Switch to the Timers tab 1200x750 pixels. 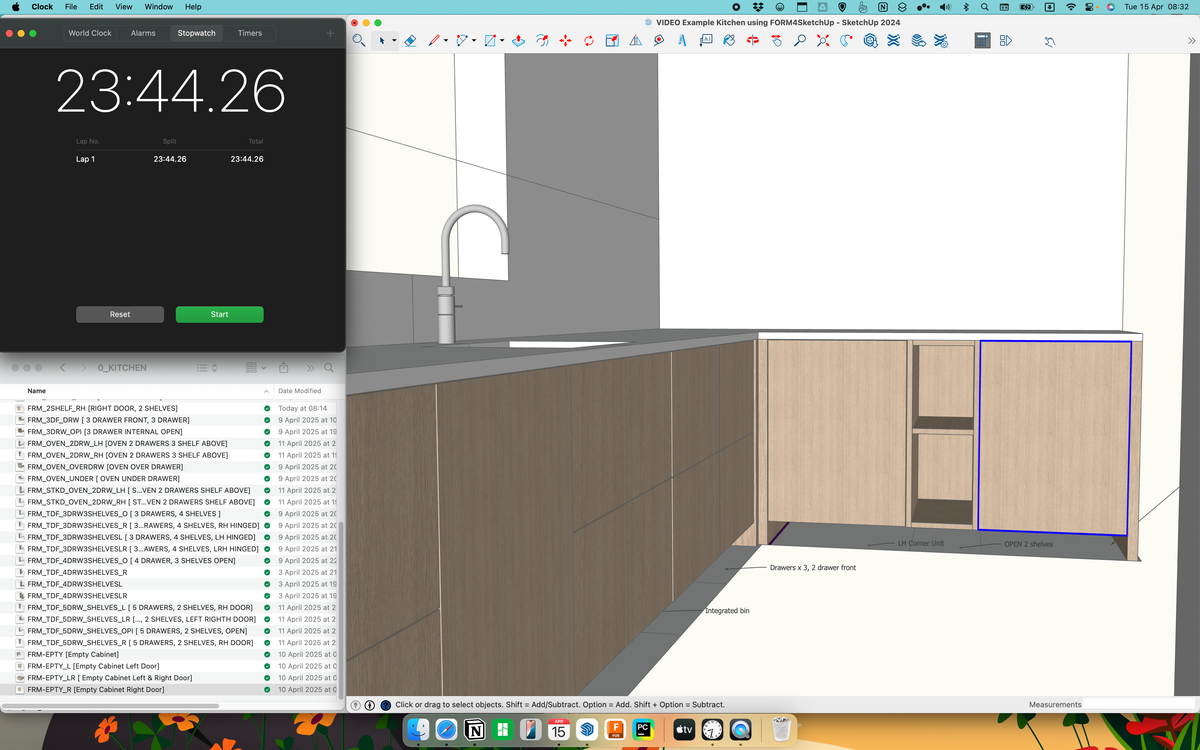coord(250,33)
